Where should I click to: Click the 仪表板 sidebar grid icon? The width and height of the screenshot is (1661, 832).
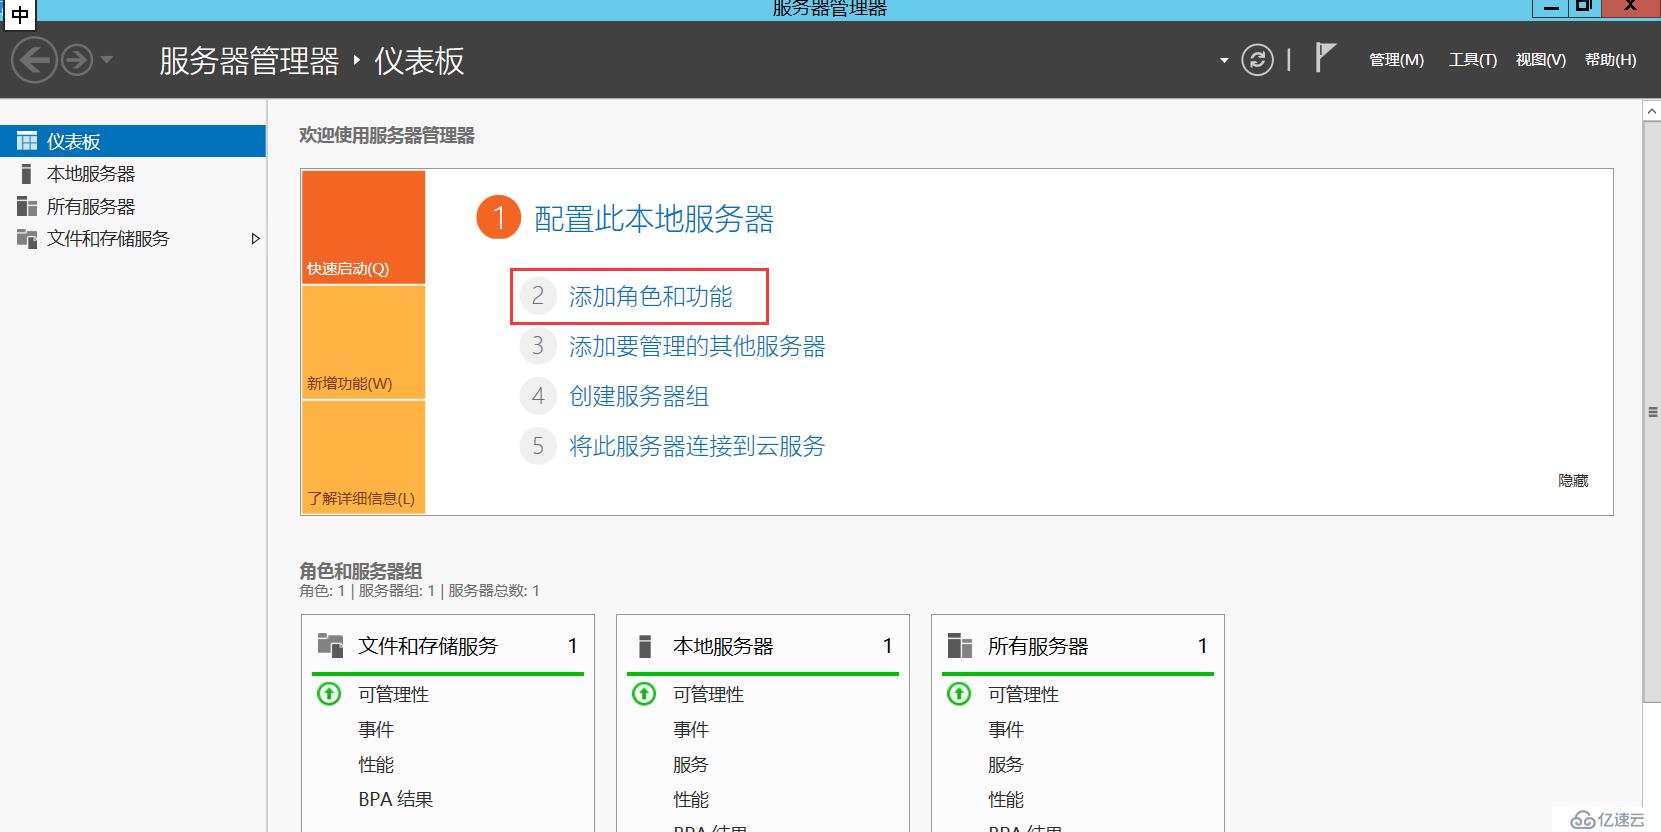click(27, 141)
